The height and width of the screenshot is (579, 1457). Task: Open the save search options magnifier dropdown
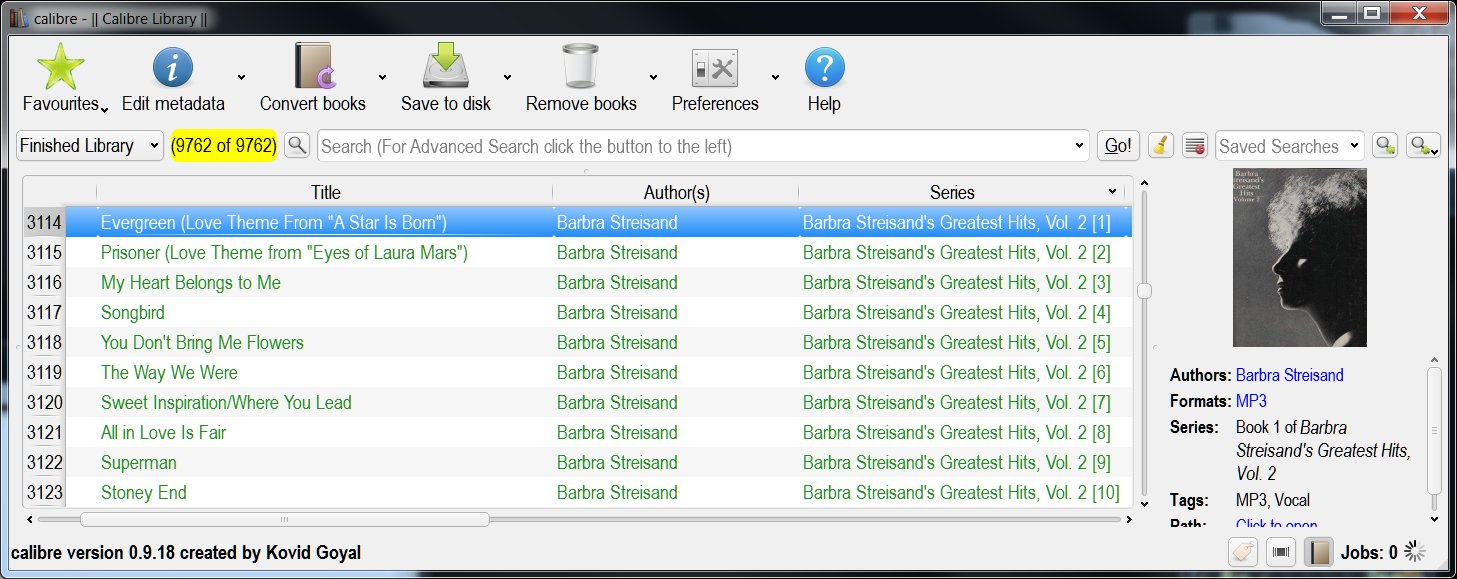(1423, 145)
